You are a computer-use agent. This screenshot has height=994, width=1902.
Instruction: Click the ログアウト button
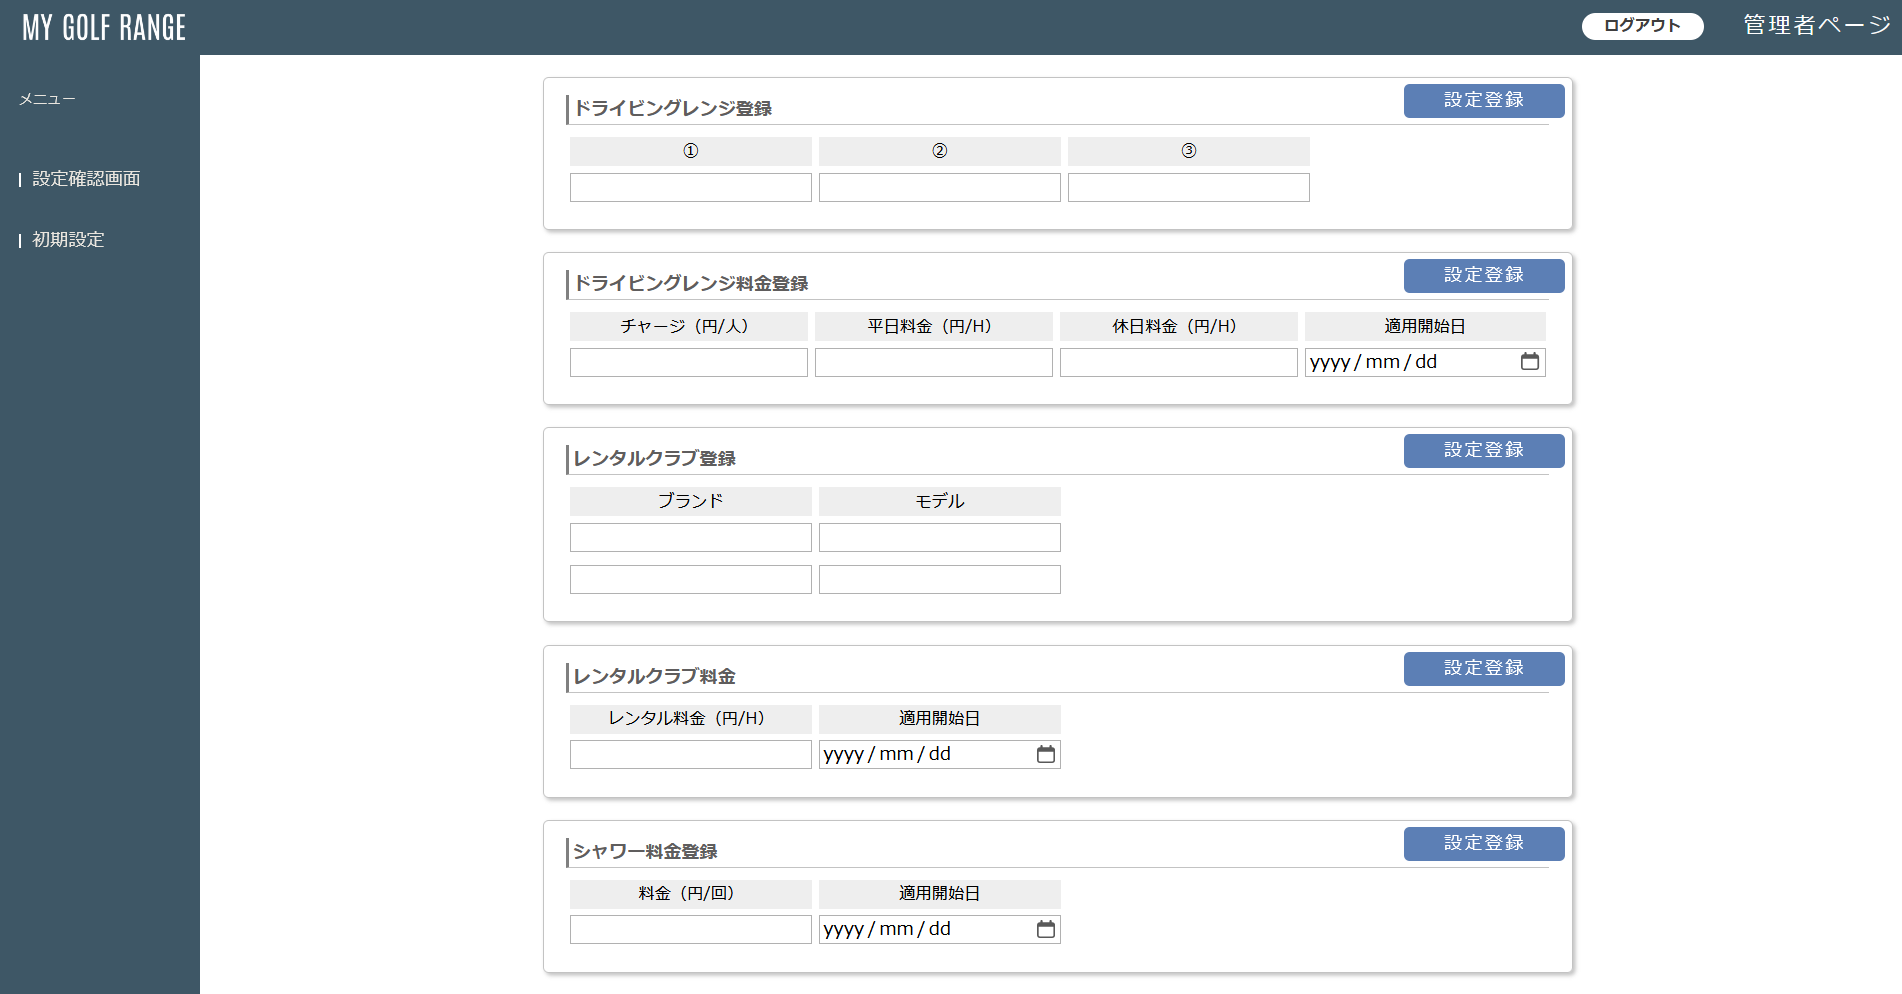point(1642,26)
